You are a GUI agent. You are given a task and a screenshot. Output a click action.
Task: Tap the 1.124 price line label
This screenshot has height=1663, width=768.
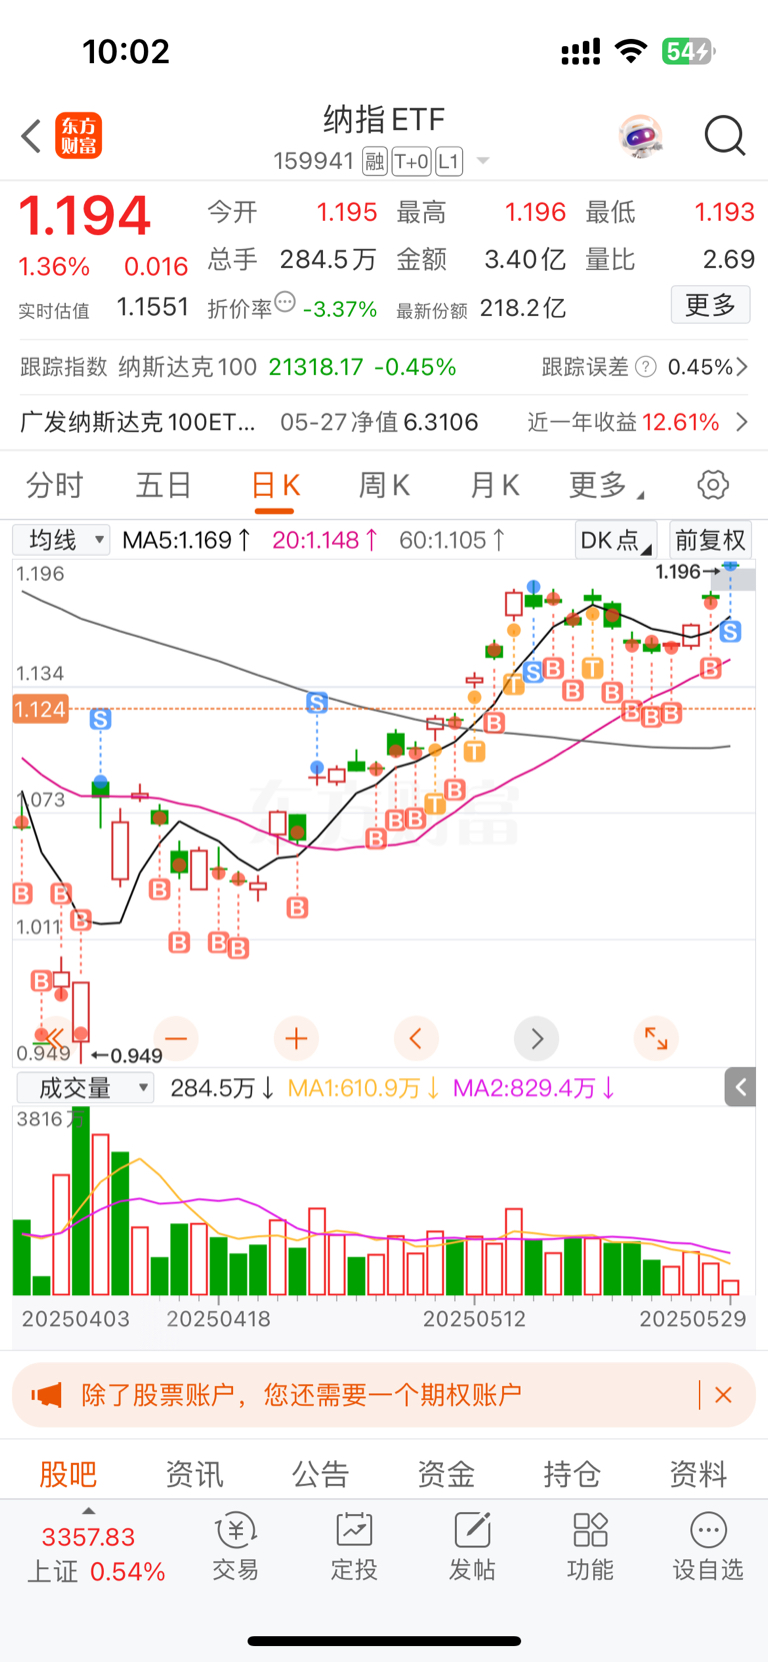(40, 709)
